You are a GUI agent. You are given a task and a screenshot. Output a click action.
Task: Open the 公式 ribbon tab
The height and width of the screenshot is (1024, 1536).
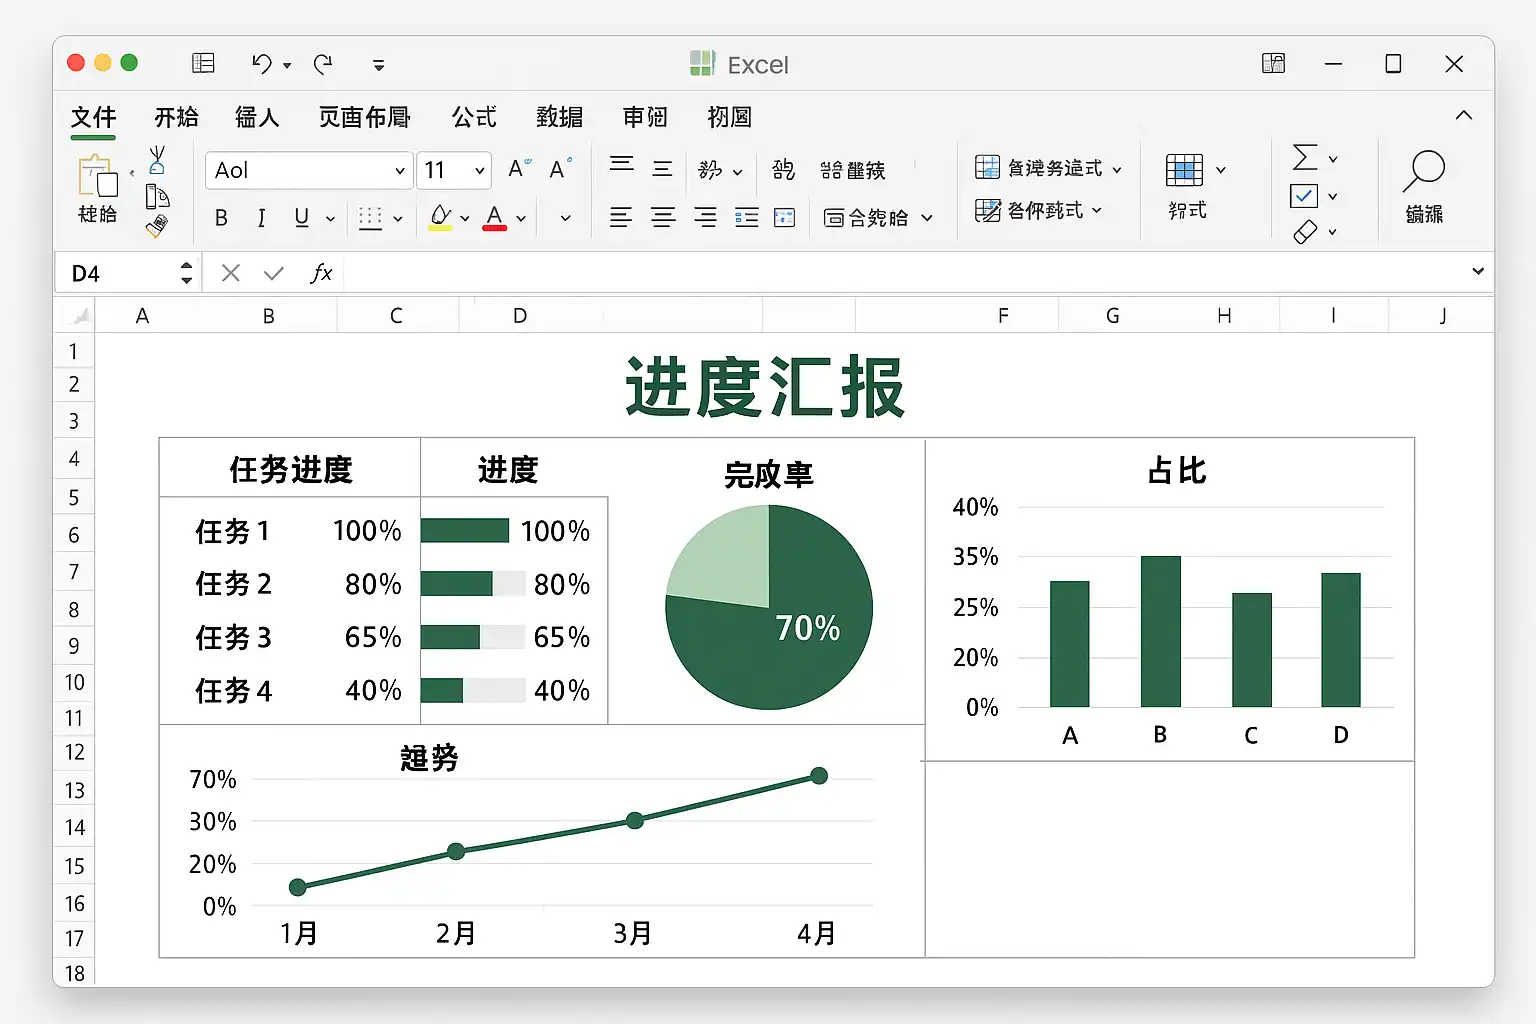pyautogui.click(x=473, y=117)
